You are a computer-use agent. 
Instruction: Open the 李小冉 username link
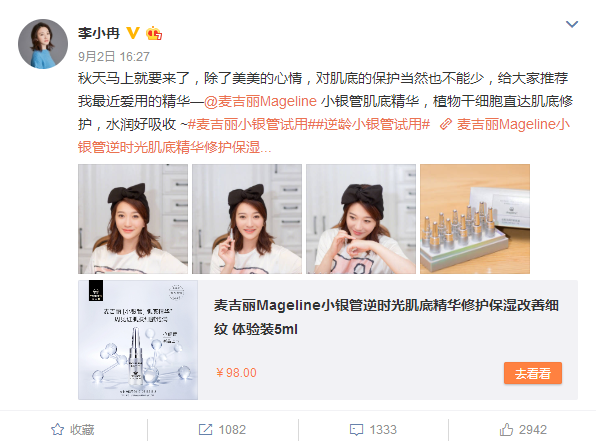tap(99, 33)
